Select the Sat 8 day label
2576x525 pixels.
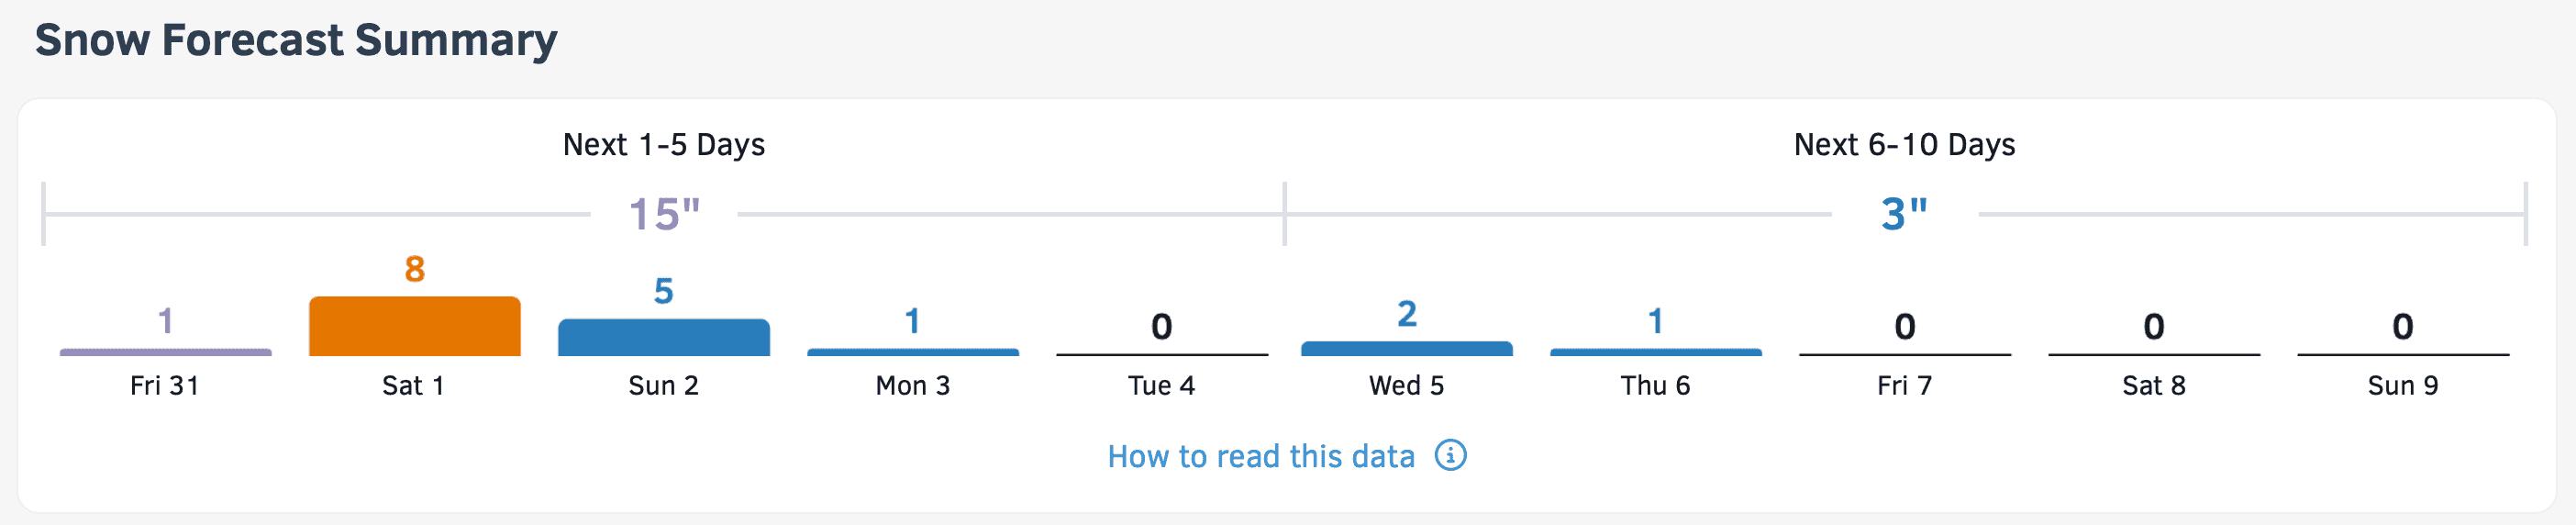pos(2153,386)
